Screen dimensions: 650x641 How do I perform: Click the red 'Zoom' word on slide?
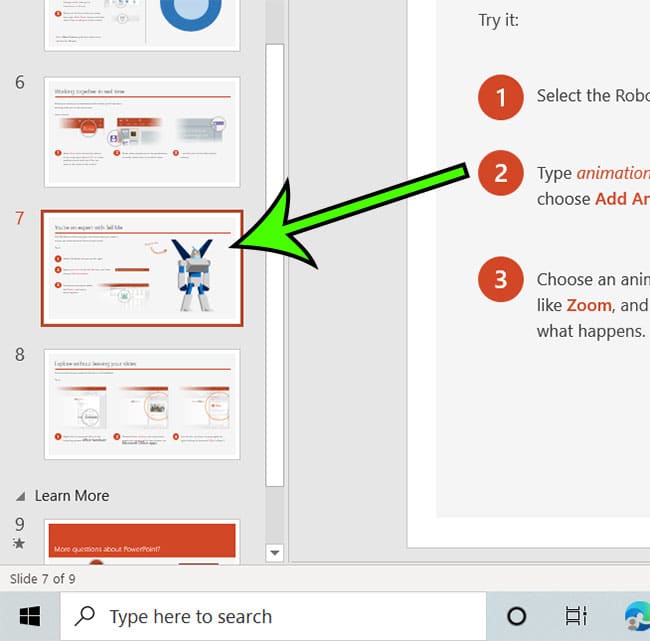click(x=589, y=306)
